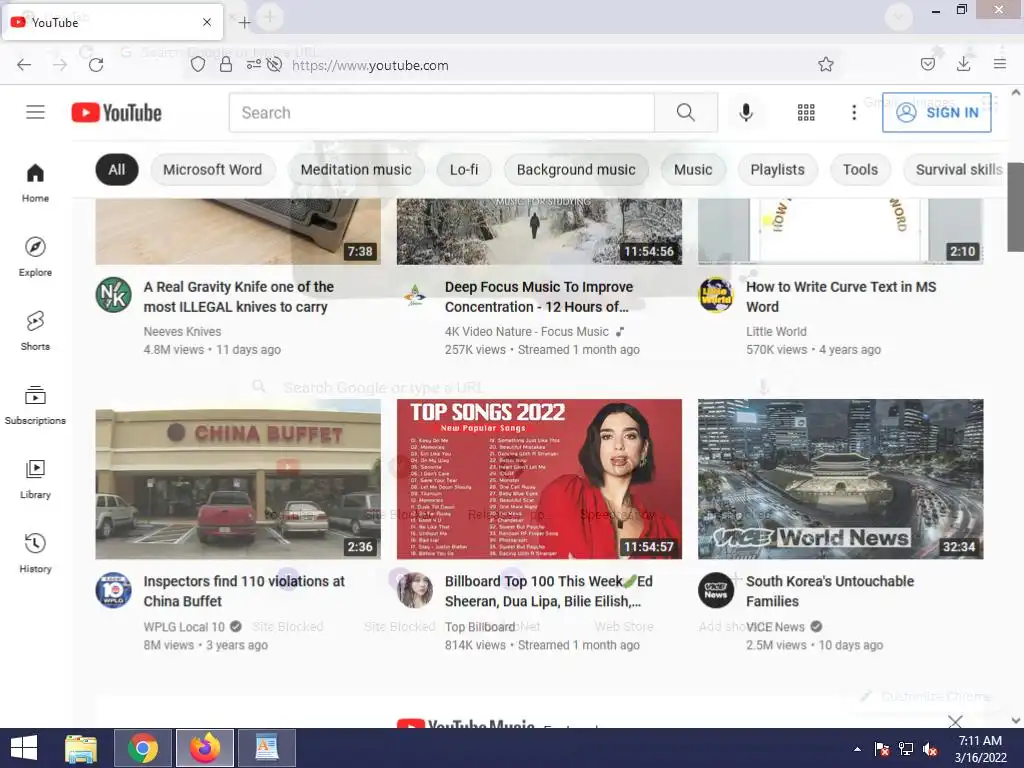
Task: Click the page vertical scrollbar thumb
Action: pyautogui.click(x=1016, y=206)
